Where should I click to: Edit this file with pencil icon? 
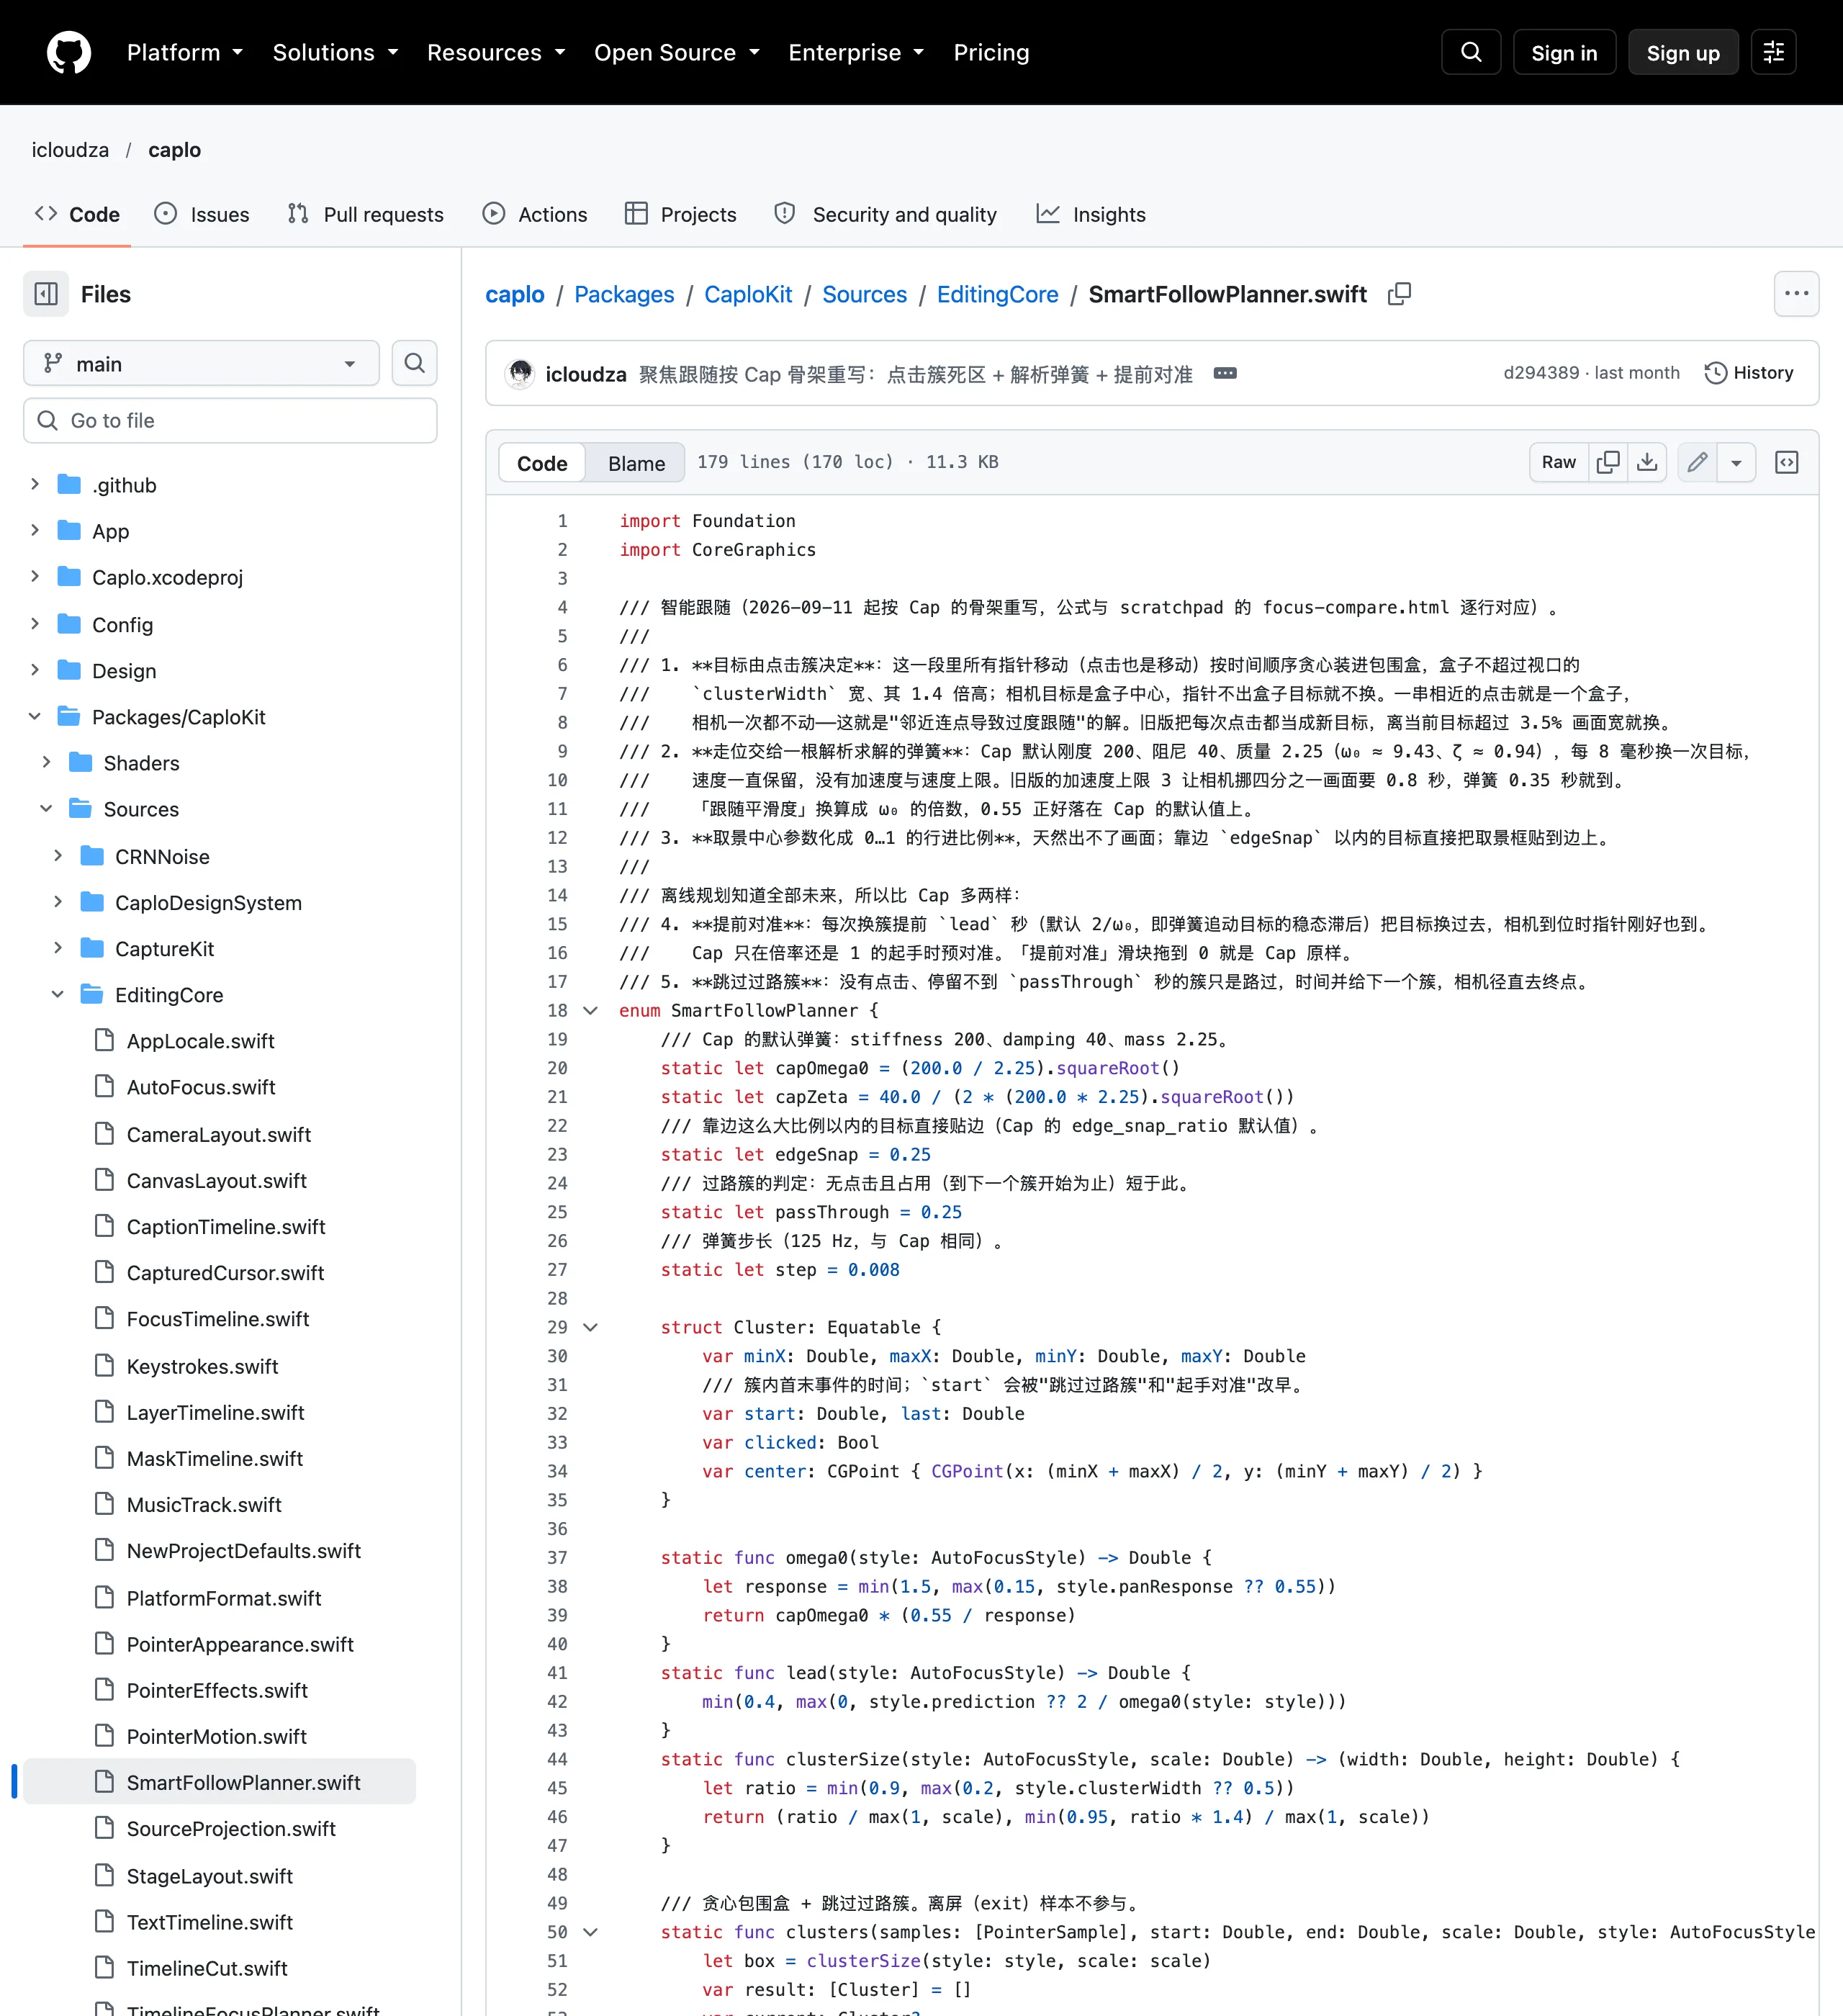1697,462
